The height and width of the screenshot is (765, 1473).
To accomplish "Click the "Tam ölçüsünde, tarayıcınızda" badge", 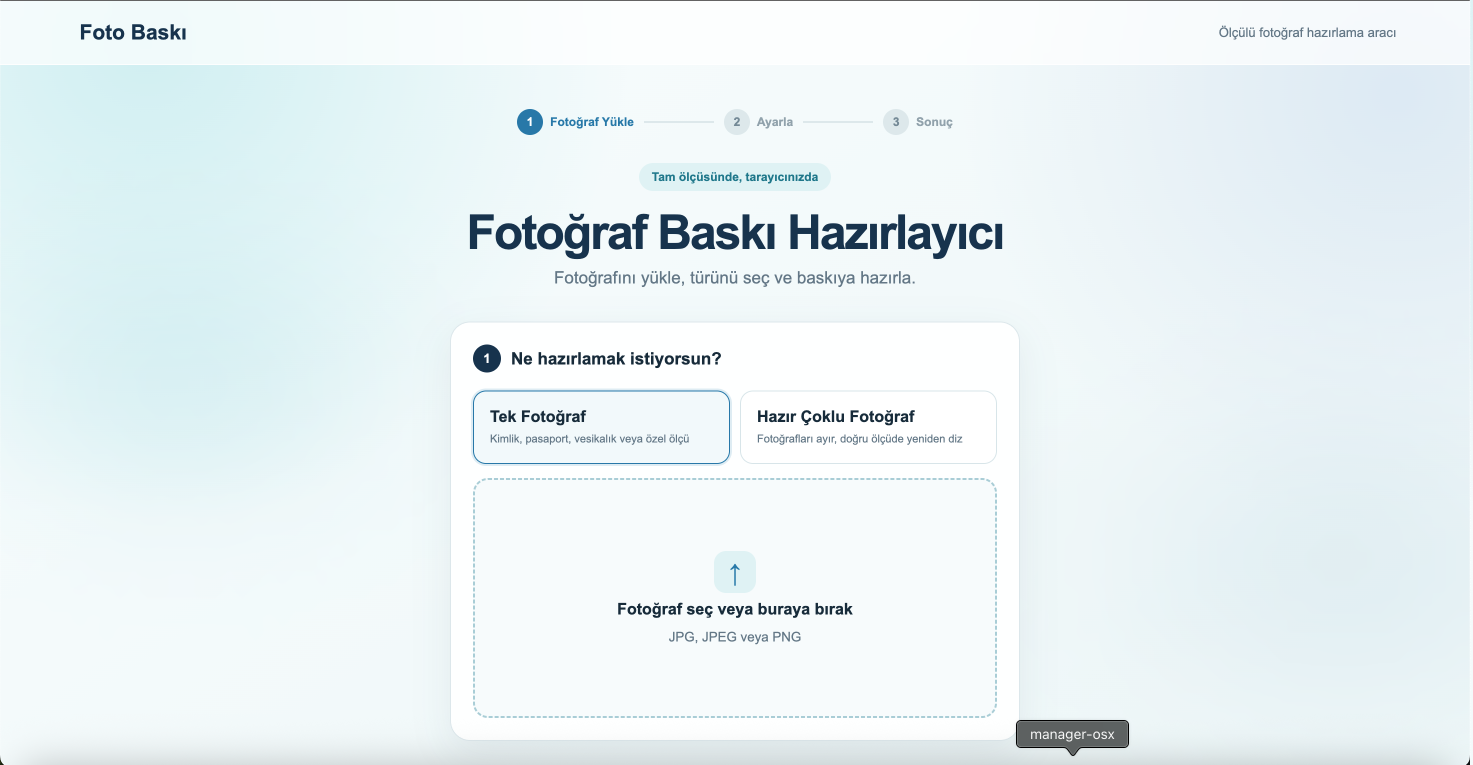I will (x=735, y=177).
